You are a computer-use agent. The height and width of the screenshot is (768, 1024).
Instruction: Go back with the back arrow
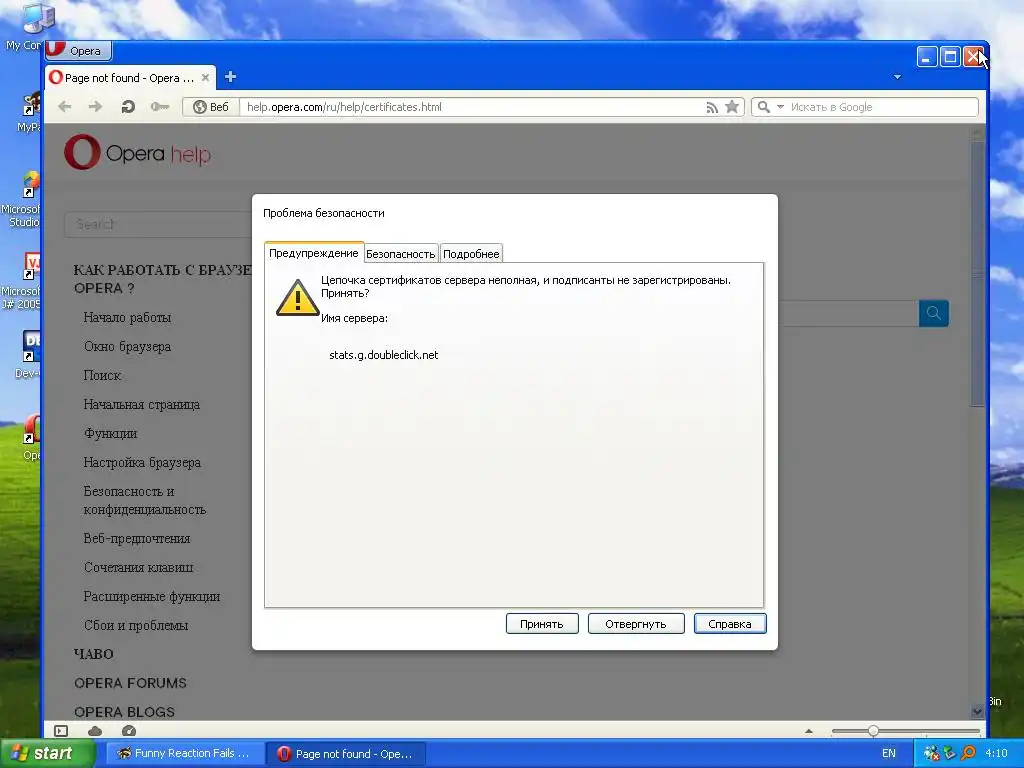65,106
